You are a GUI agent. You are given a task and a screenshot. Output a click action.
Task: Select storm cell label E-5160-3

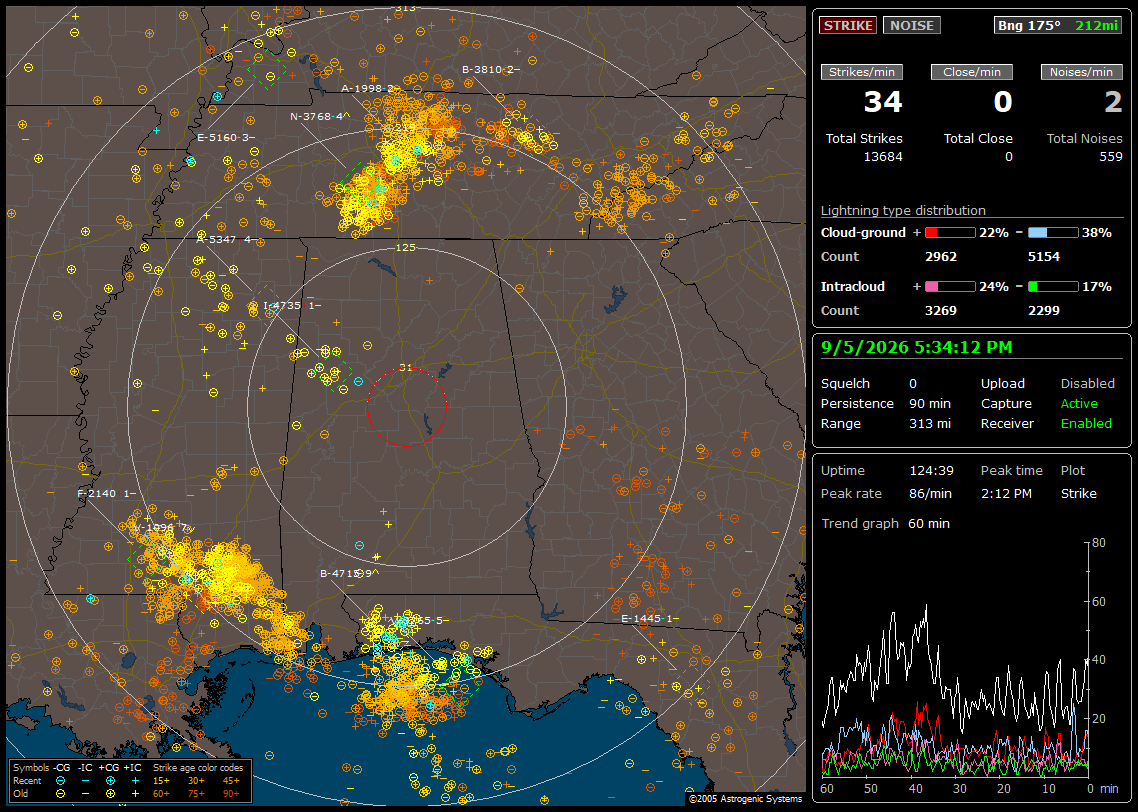[225, 137]
